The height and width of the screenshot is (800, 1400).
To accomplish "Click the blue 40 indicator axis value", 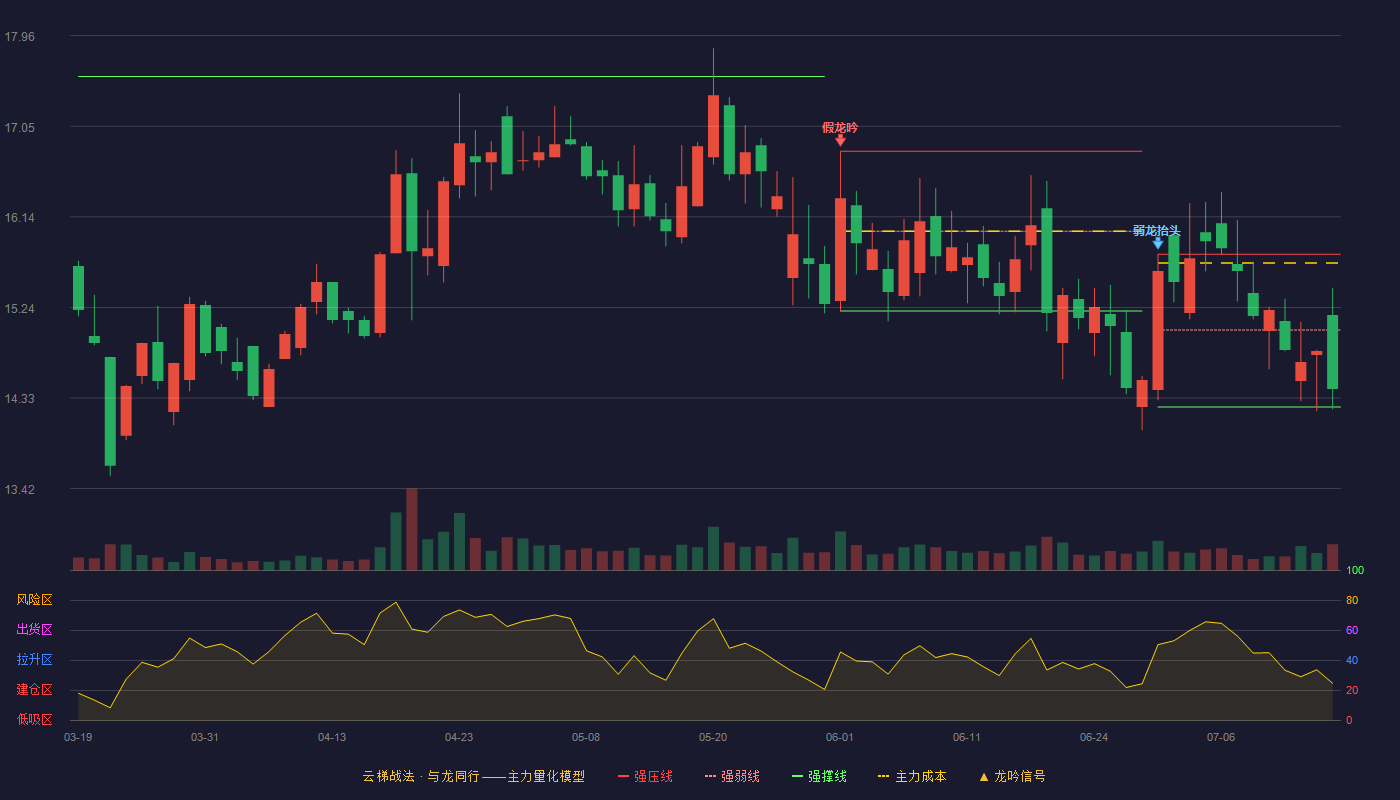I will point(1352,660).
